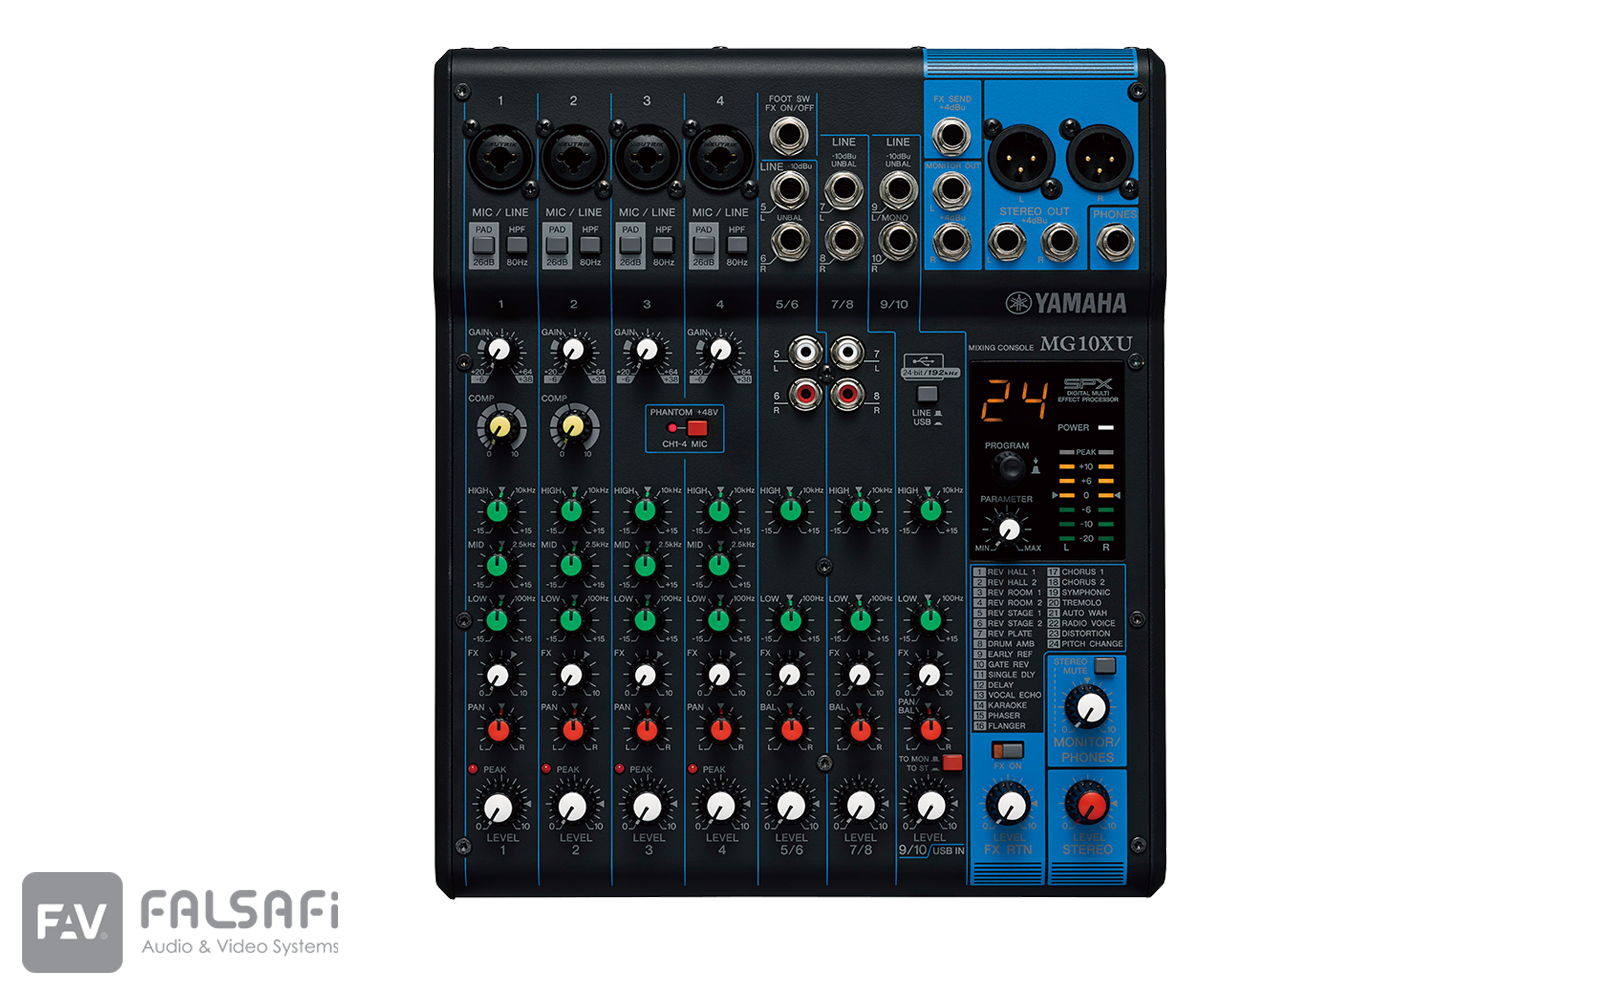Click the MONITOR OUT L jack

951,190
